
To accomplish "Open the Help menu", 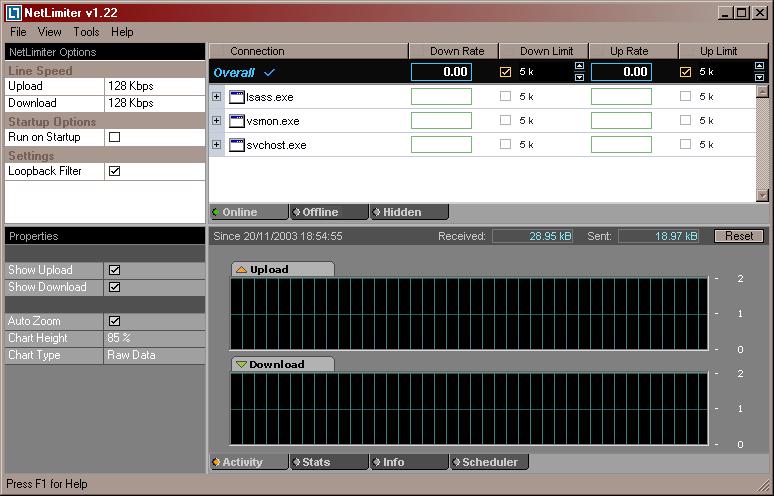I will (x=122, y=32).
